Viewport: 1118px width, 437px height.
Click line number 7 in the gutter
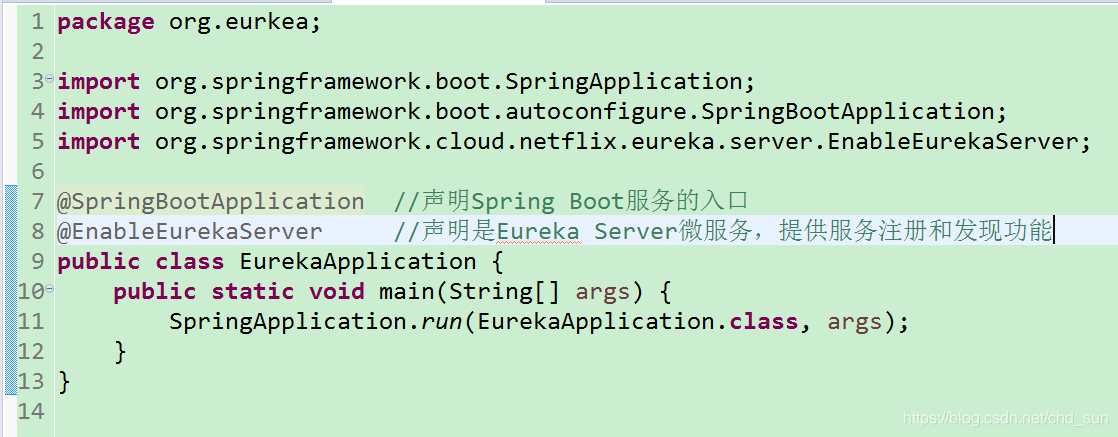(x=38, y=202)
